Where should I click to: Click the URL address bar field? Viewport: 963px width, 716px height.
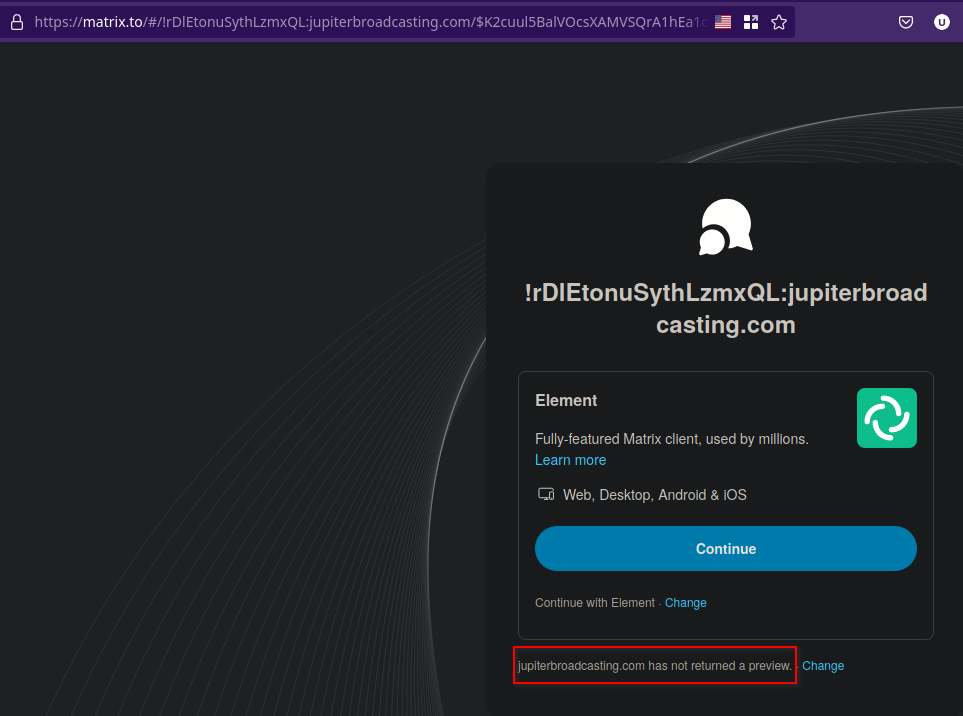[370, 22]
